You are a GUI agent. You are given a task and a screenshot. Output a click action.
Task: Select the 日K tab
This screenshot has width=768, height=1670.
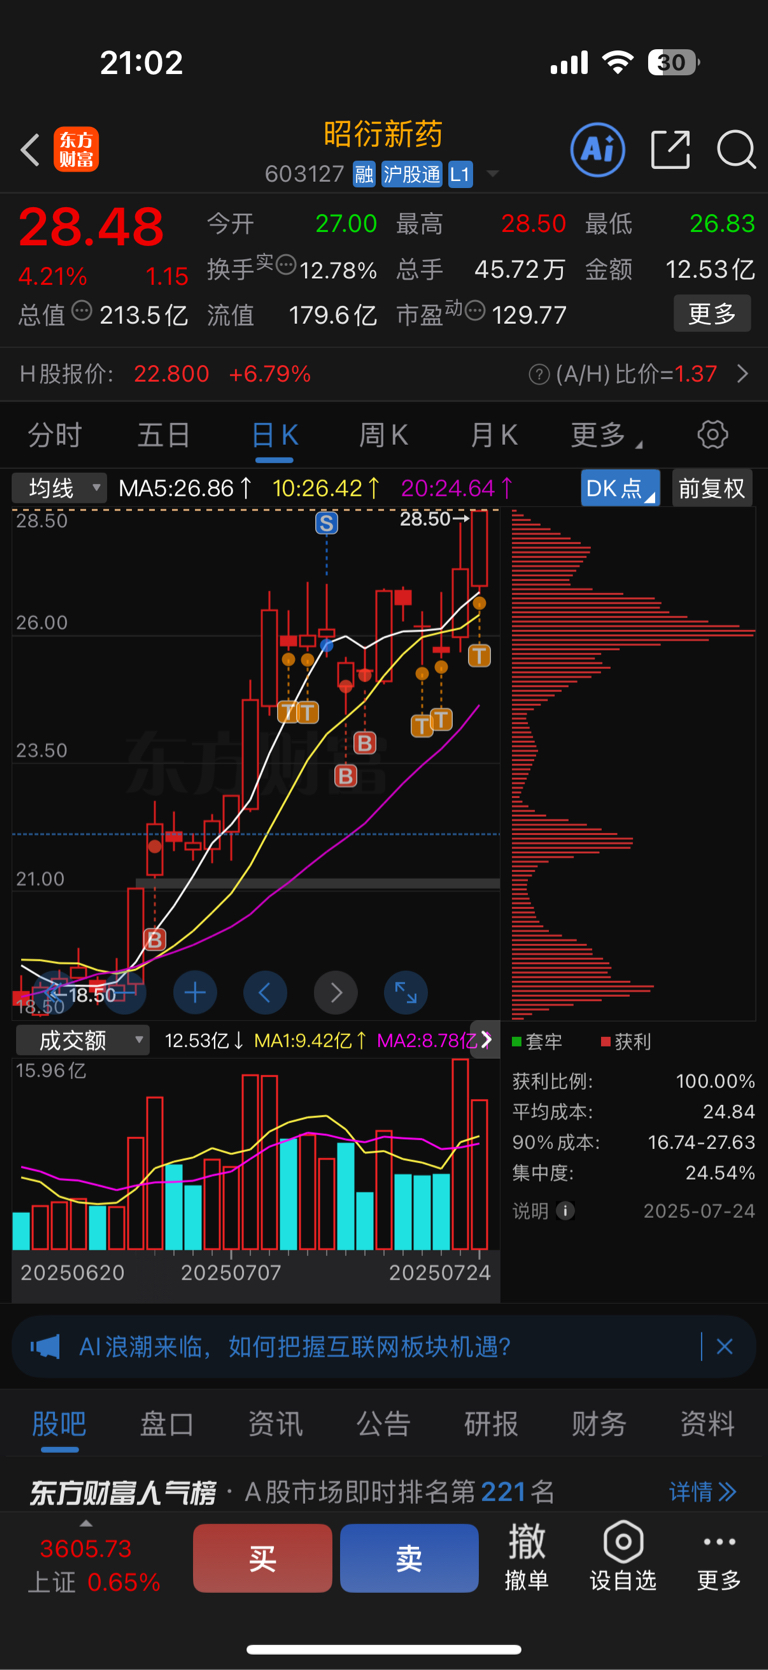(x=274, y=435)
